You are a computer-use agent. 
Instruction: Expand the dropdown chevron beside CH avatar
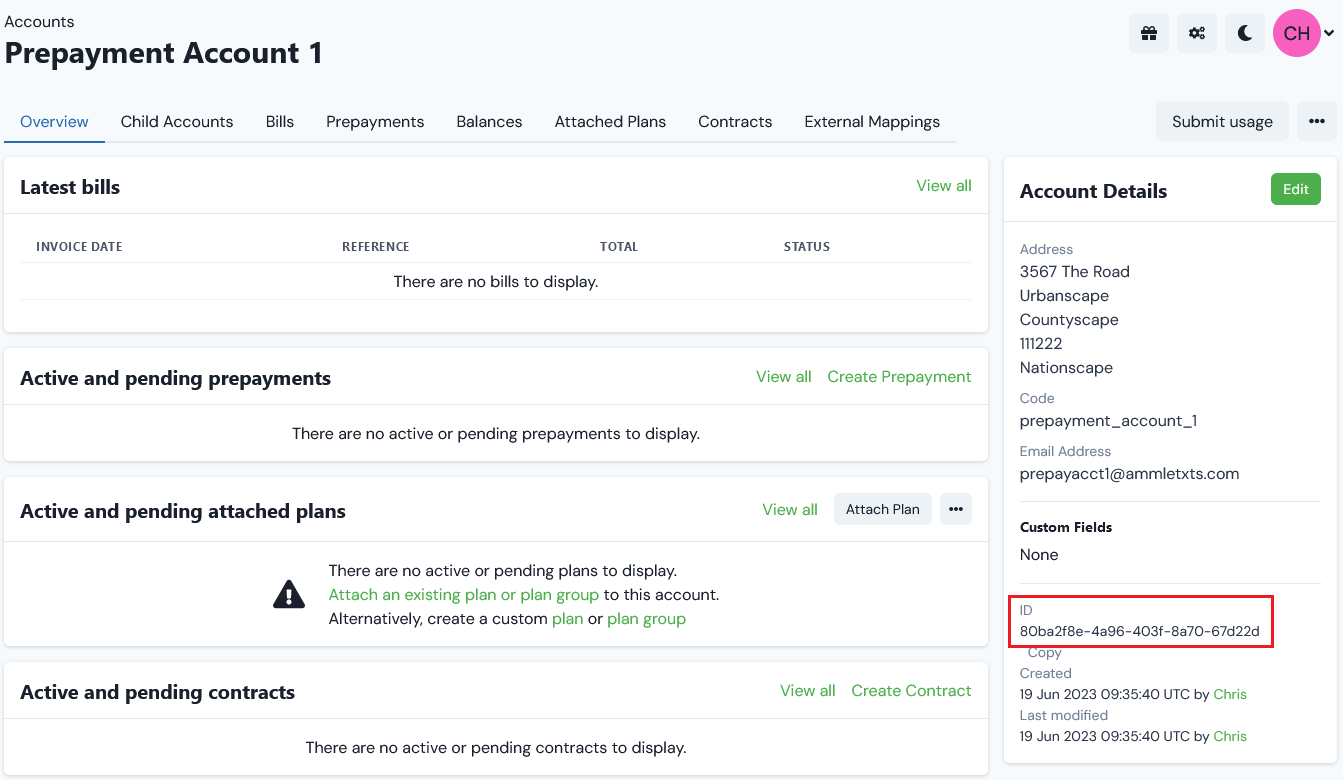click(x=1330, y=33)
